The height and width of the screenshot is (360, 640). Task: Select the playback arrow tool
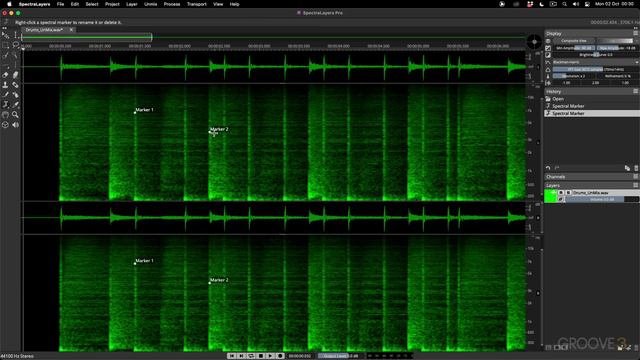[5, 36]
